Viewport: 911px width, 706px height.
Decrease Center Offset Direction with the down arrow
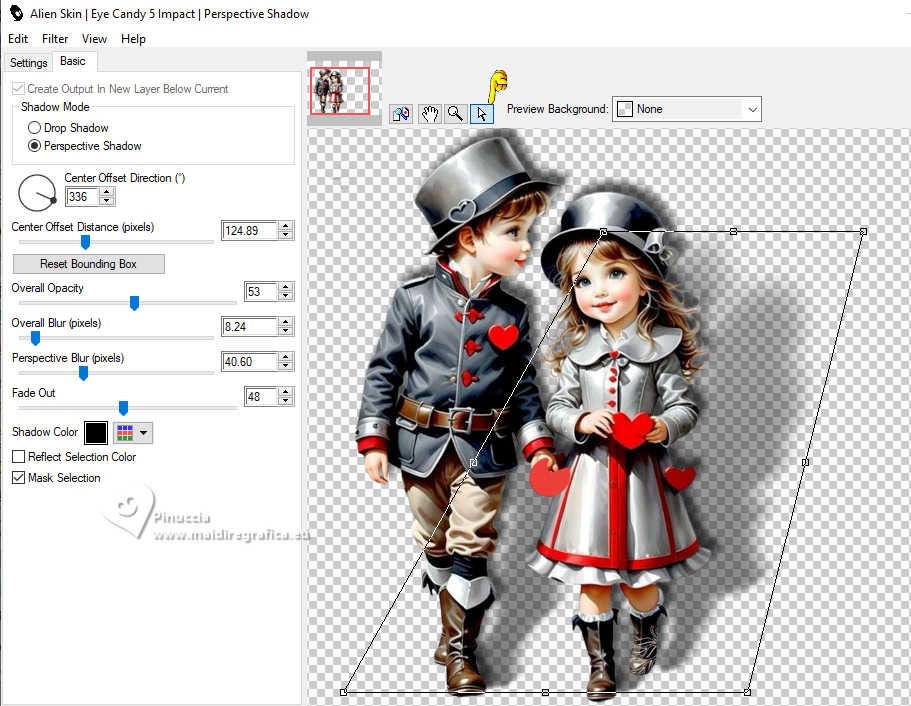click(x=107, y=201)
